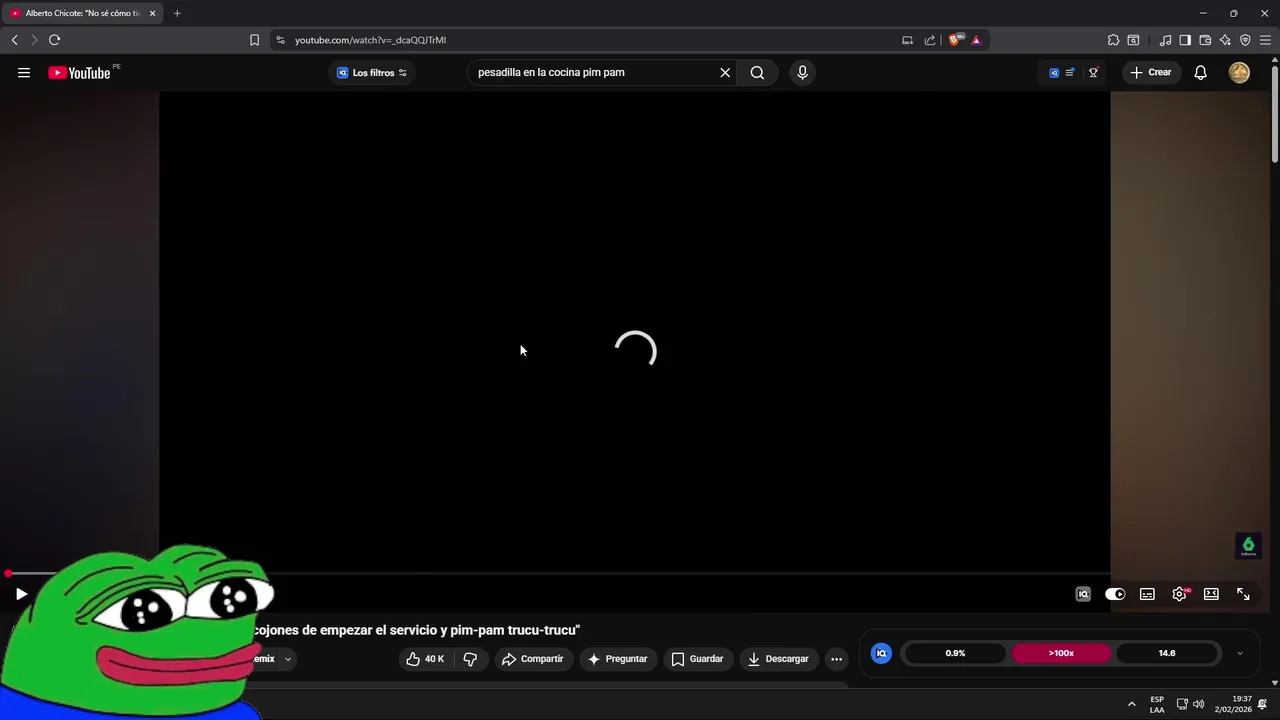This screenshot has height=720, width=1280.
Task: Like the video with 40 K likes
Action: (425, 659)
